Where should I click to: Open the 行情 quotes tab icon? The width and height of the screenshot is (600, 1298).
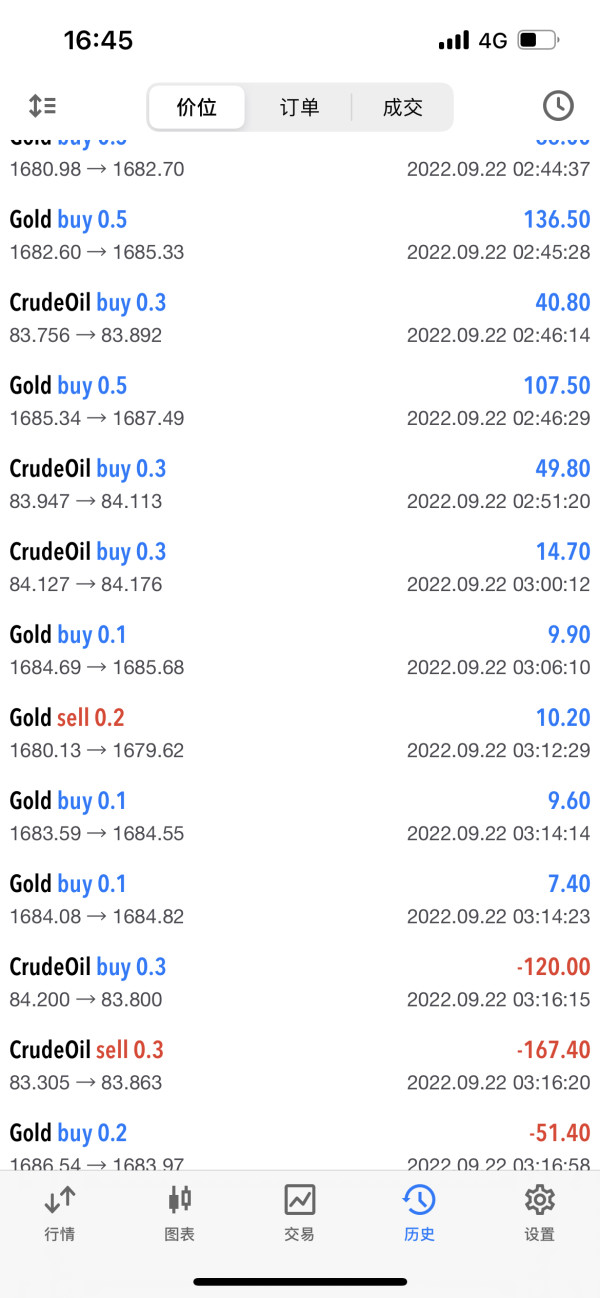pyautogui.click(x=60, y=1199)
